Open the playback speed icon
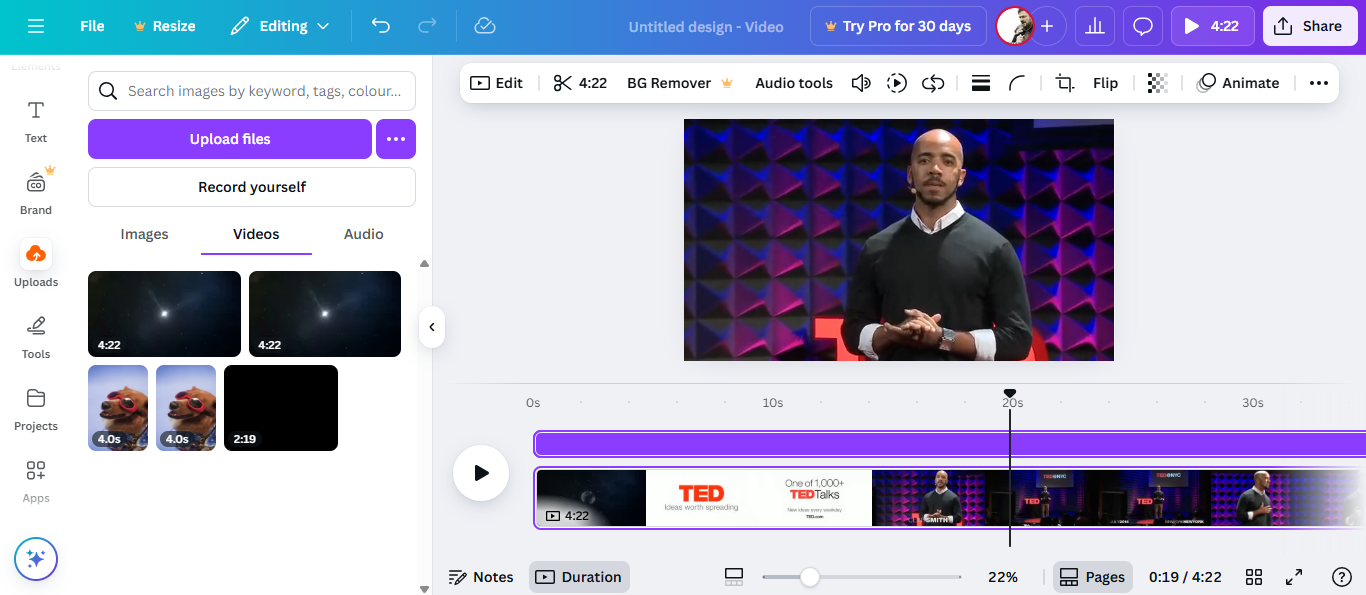This screenshot has height=595, width=1366. click(x=897, y=83)
